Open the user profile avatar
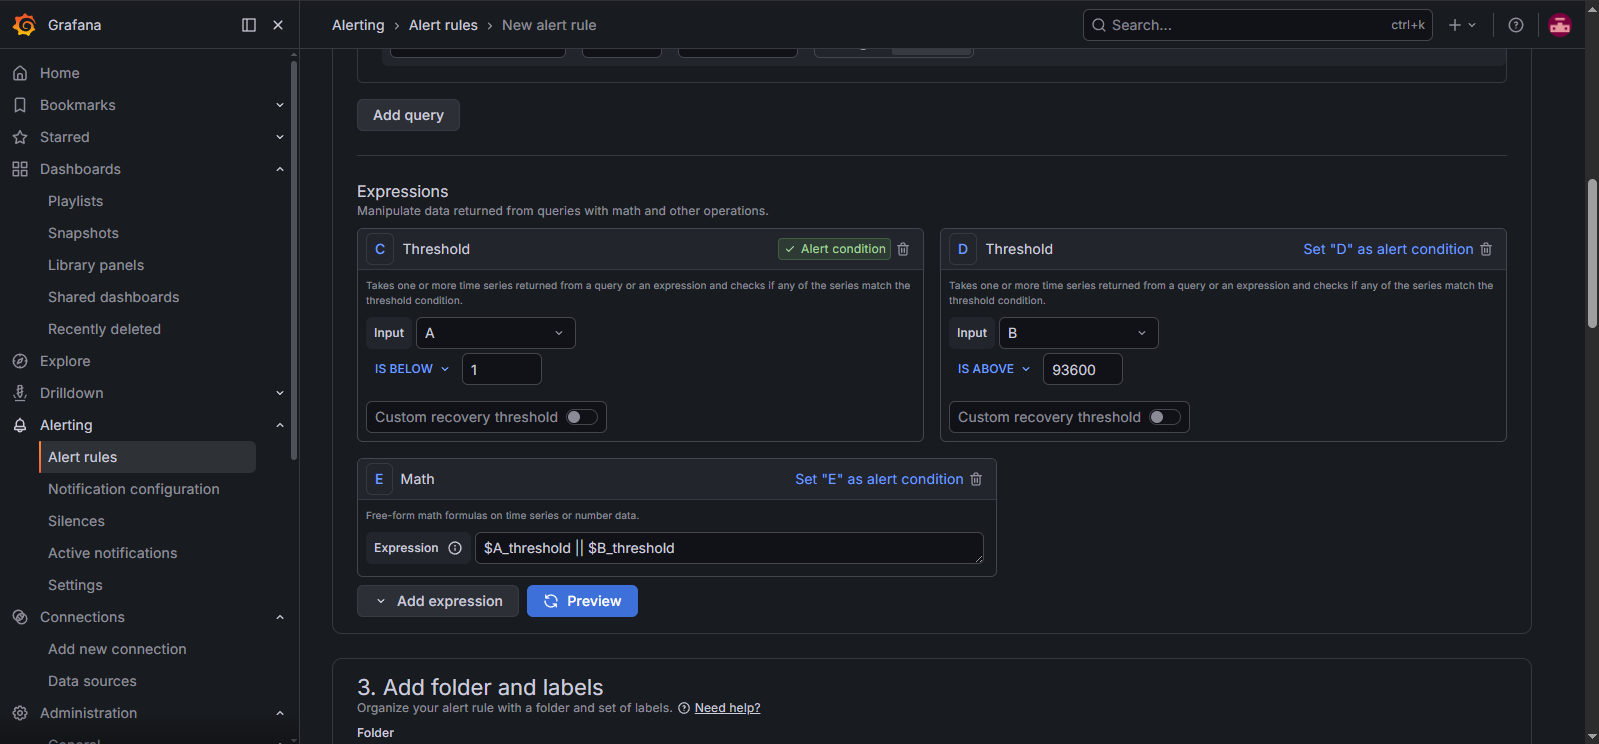The height and width of the screenshot is (744, 1599). click(1560, 25)
